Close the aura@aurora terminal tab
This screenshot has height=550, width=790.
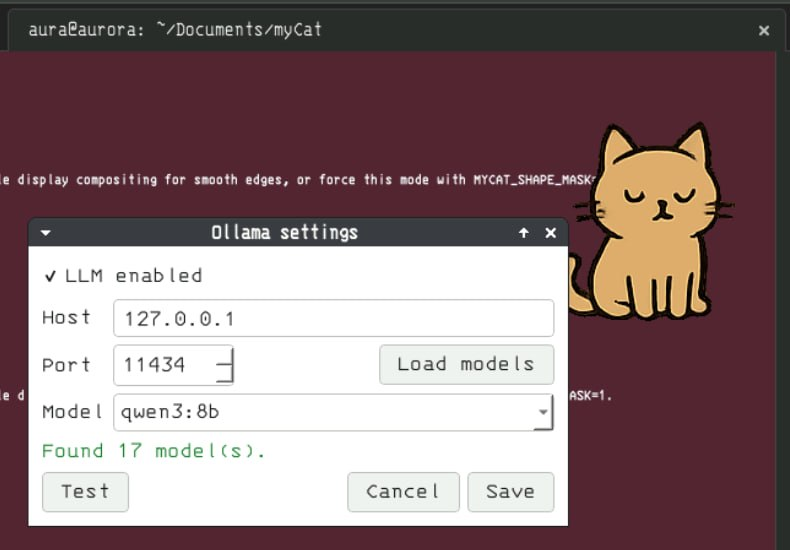coord(764,31)
